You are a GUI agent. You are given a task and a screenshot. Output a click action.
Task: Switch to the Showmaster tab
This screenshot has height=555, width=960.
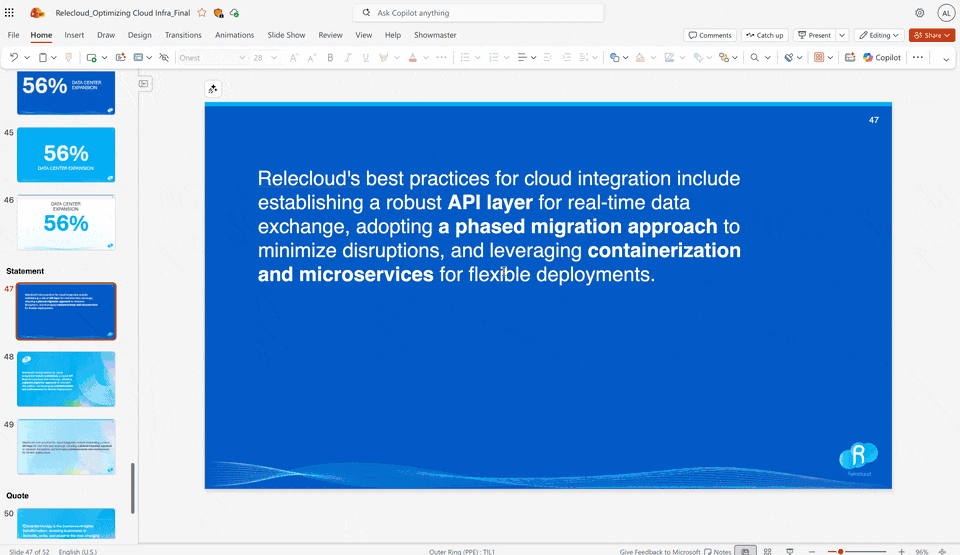point(435,35)
